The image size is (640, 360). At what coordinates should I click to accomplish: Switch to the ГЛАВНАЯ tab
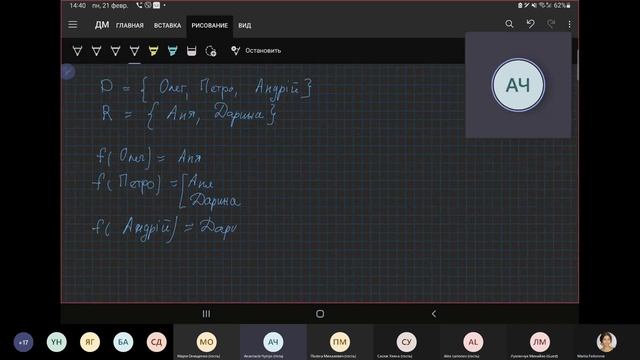[130, 25]
